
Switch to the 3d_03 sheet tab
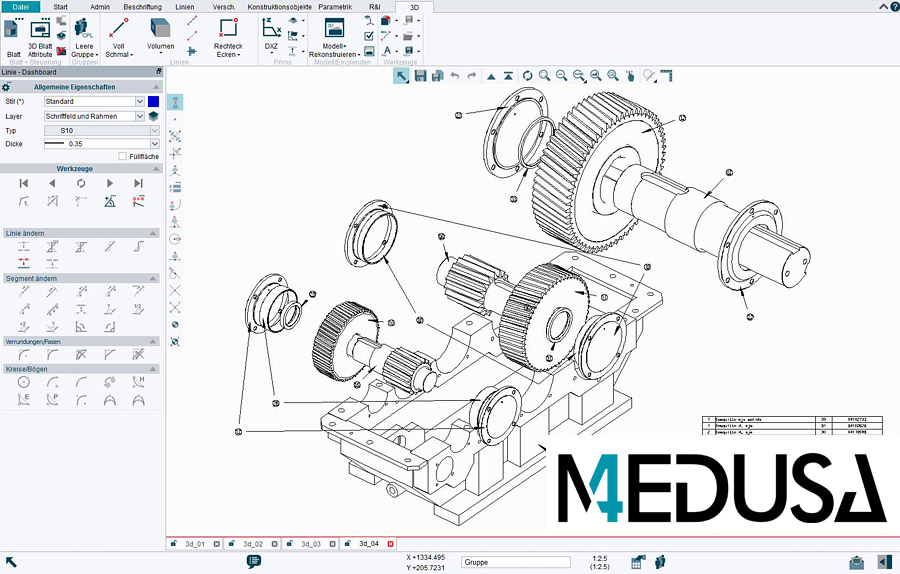point(311,544)
